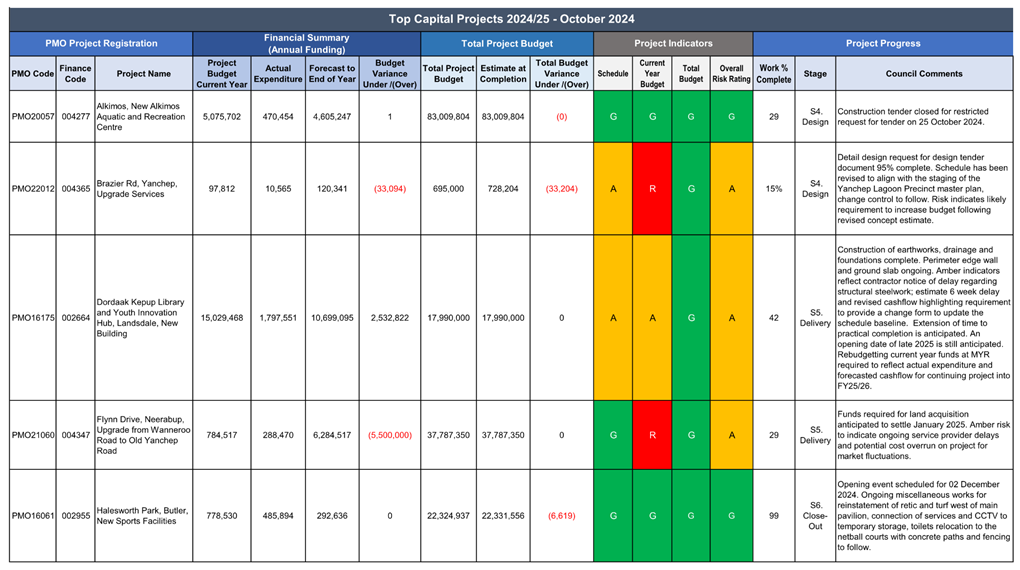Click amber Overall Risk Rating for Flynn Drive

[732, 435]
